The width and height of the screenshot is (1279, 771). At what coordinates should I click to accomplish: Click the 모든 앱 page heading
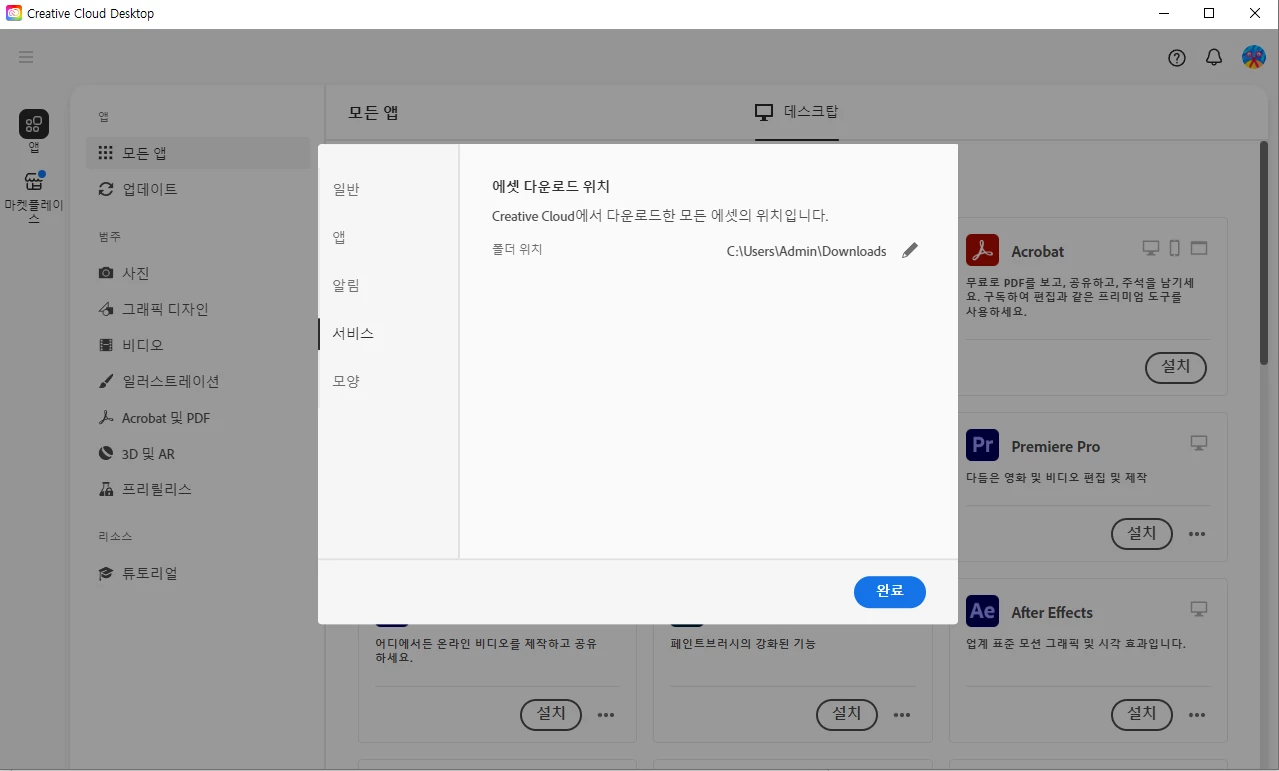(373, 112)
